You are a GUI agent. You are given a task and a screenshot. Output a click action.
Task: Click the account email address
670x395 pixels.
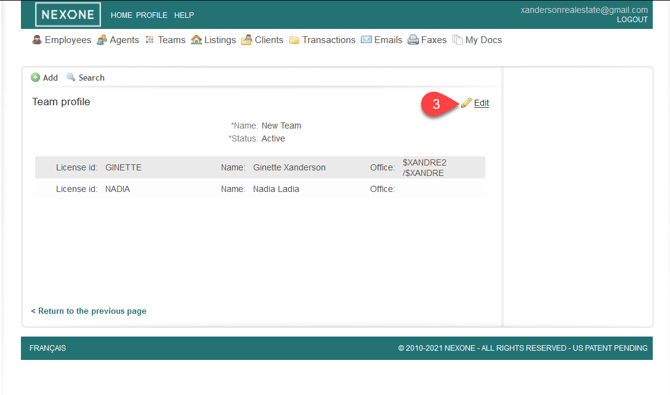[x=584, y=10]
